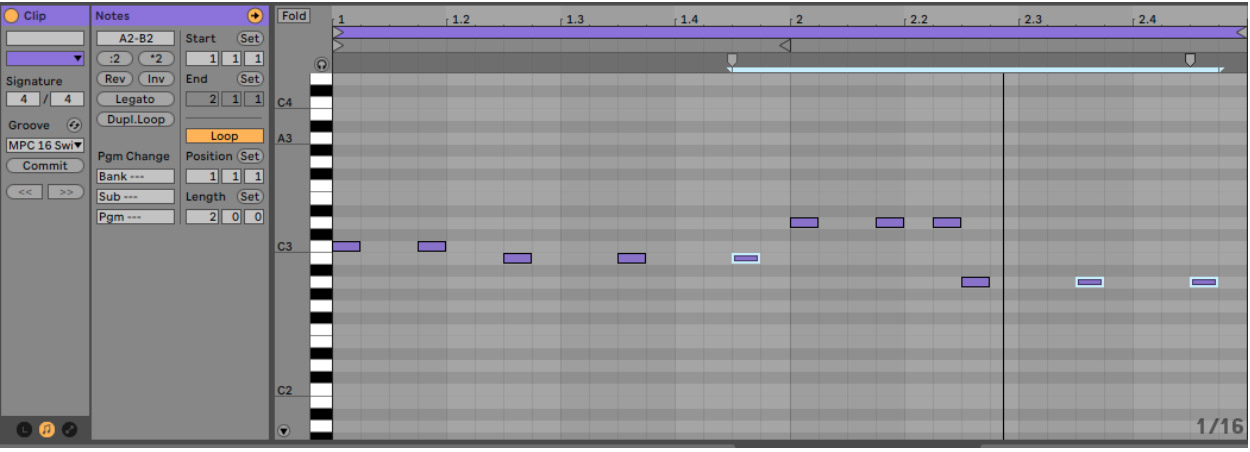Click the first C3 note at bar 1
This screenshot has width=1250, height=452.
pos(346,246)
